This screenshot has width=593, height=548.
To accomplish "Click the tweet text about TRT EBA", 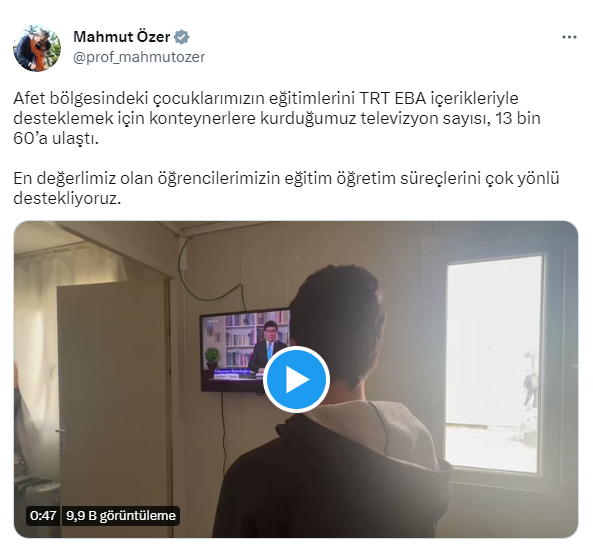I will click(x=277, y=118).
